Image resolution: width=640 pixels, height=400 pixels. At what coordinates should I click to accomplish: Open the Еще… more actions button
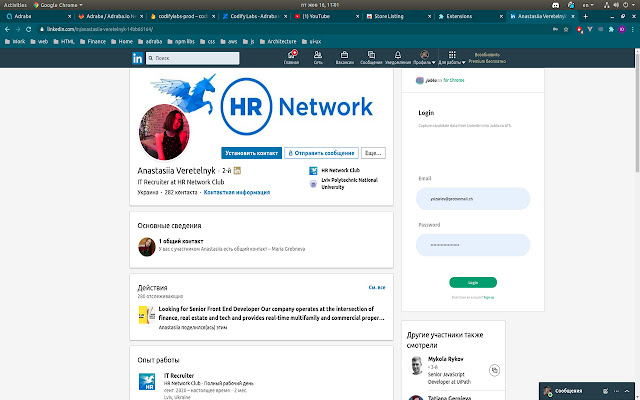point(373,153)
